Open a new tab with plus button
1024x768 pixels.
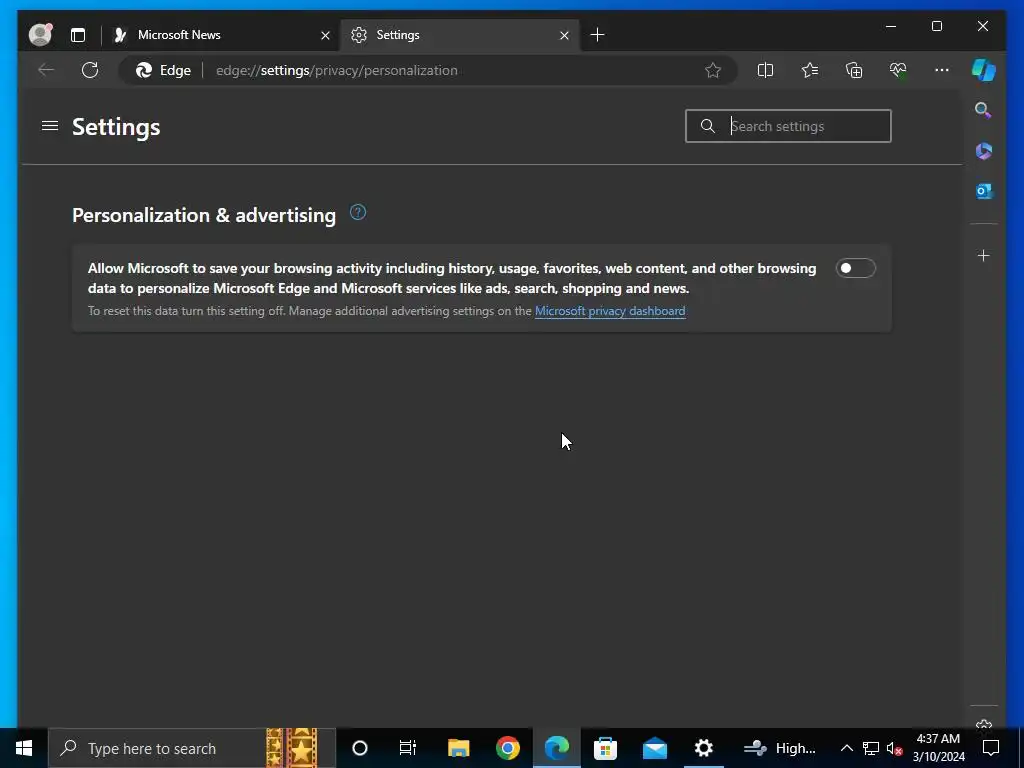point(597,35)
